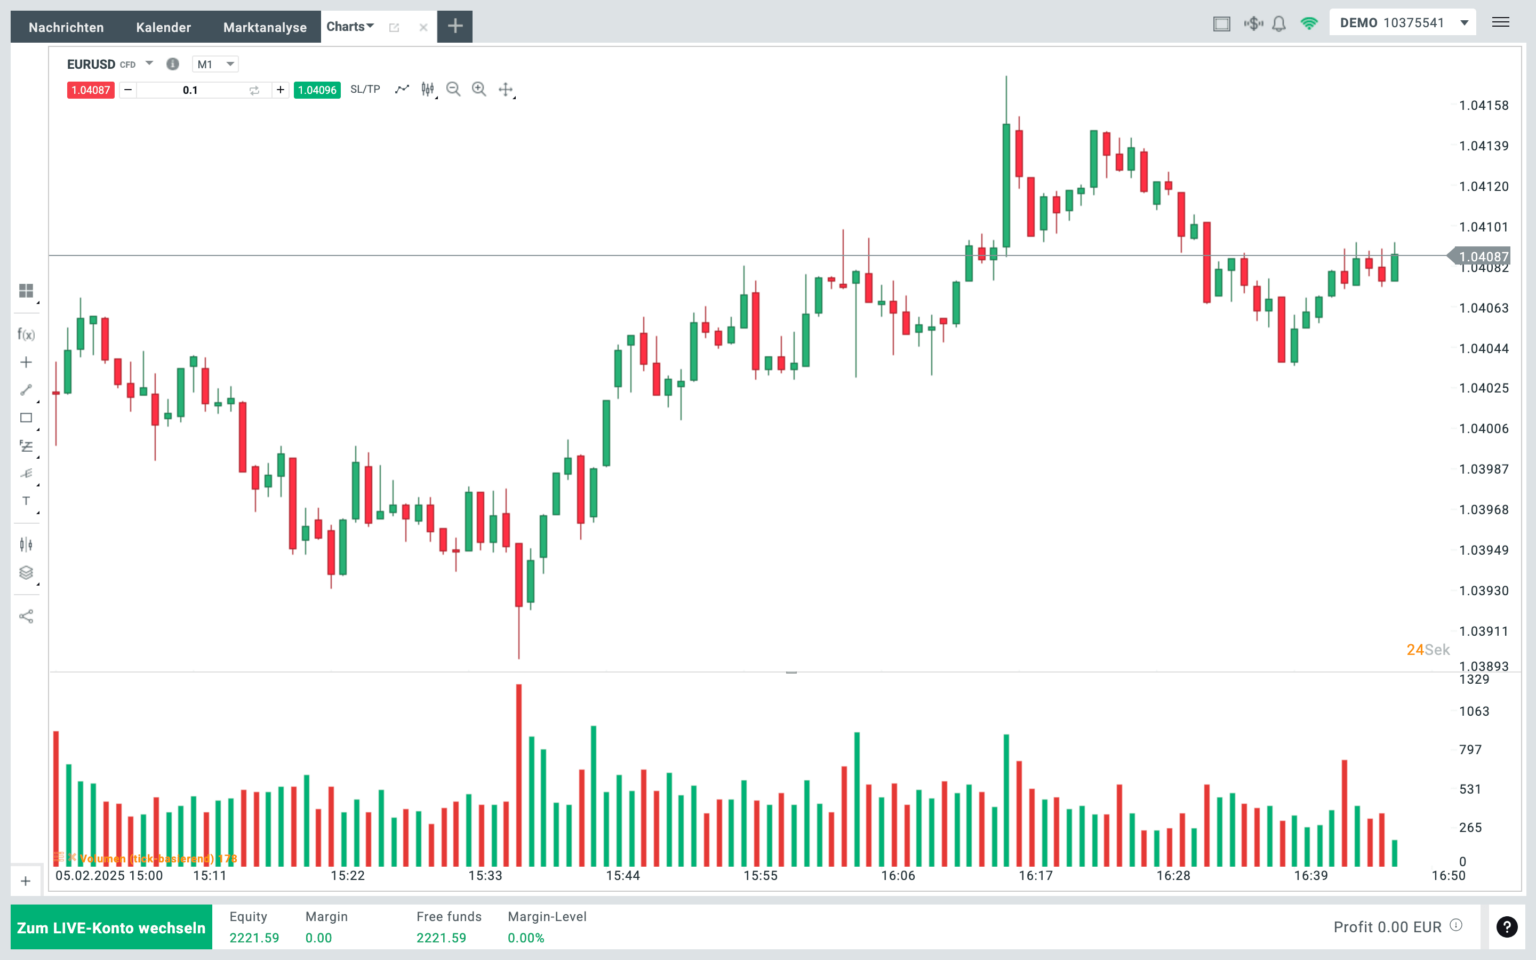Screen dimensions: 1536x960
Task: Switch to the Kalender tab
Action: pyautogui.click(x=163, y=27)
